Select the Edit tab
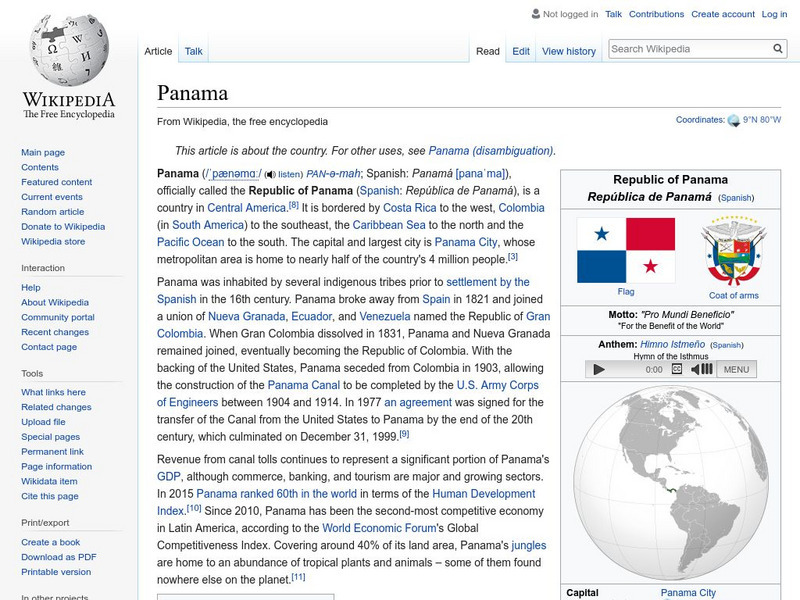Screen dimensions: 800x600 pos(521,51)
